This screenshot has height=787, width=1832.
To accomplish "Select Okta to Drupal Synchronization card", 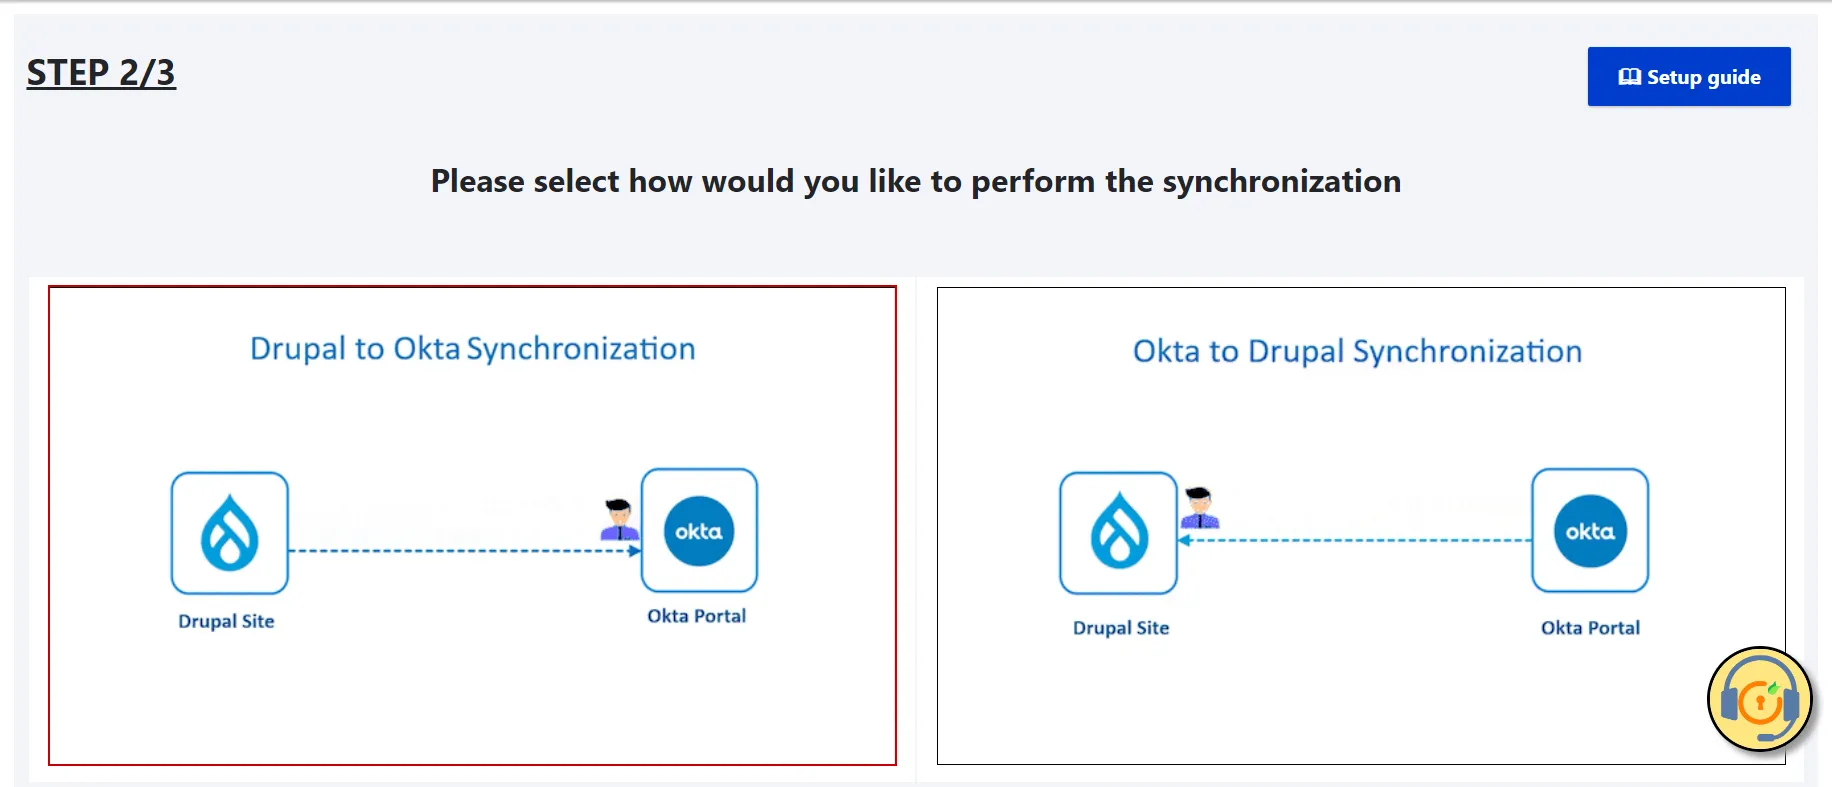I will pos(1361,526).
